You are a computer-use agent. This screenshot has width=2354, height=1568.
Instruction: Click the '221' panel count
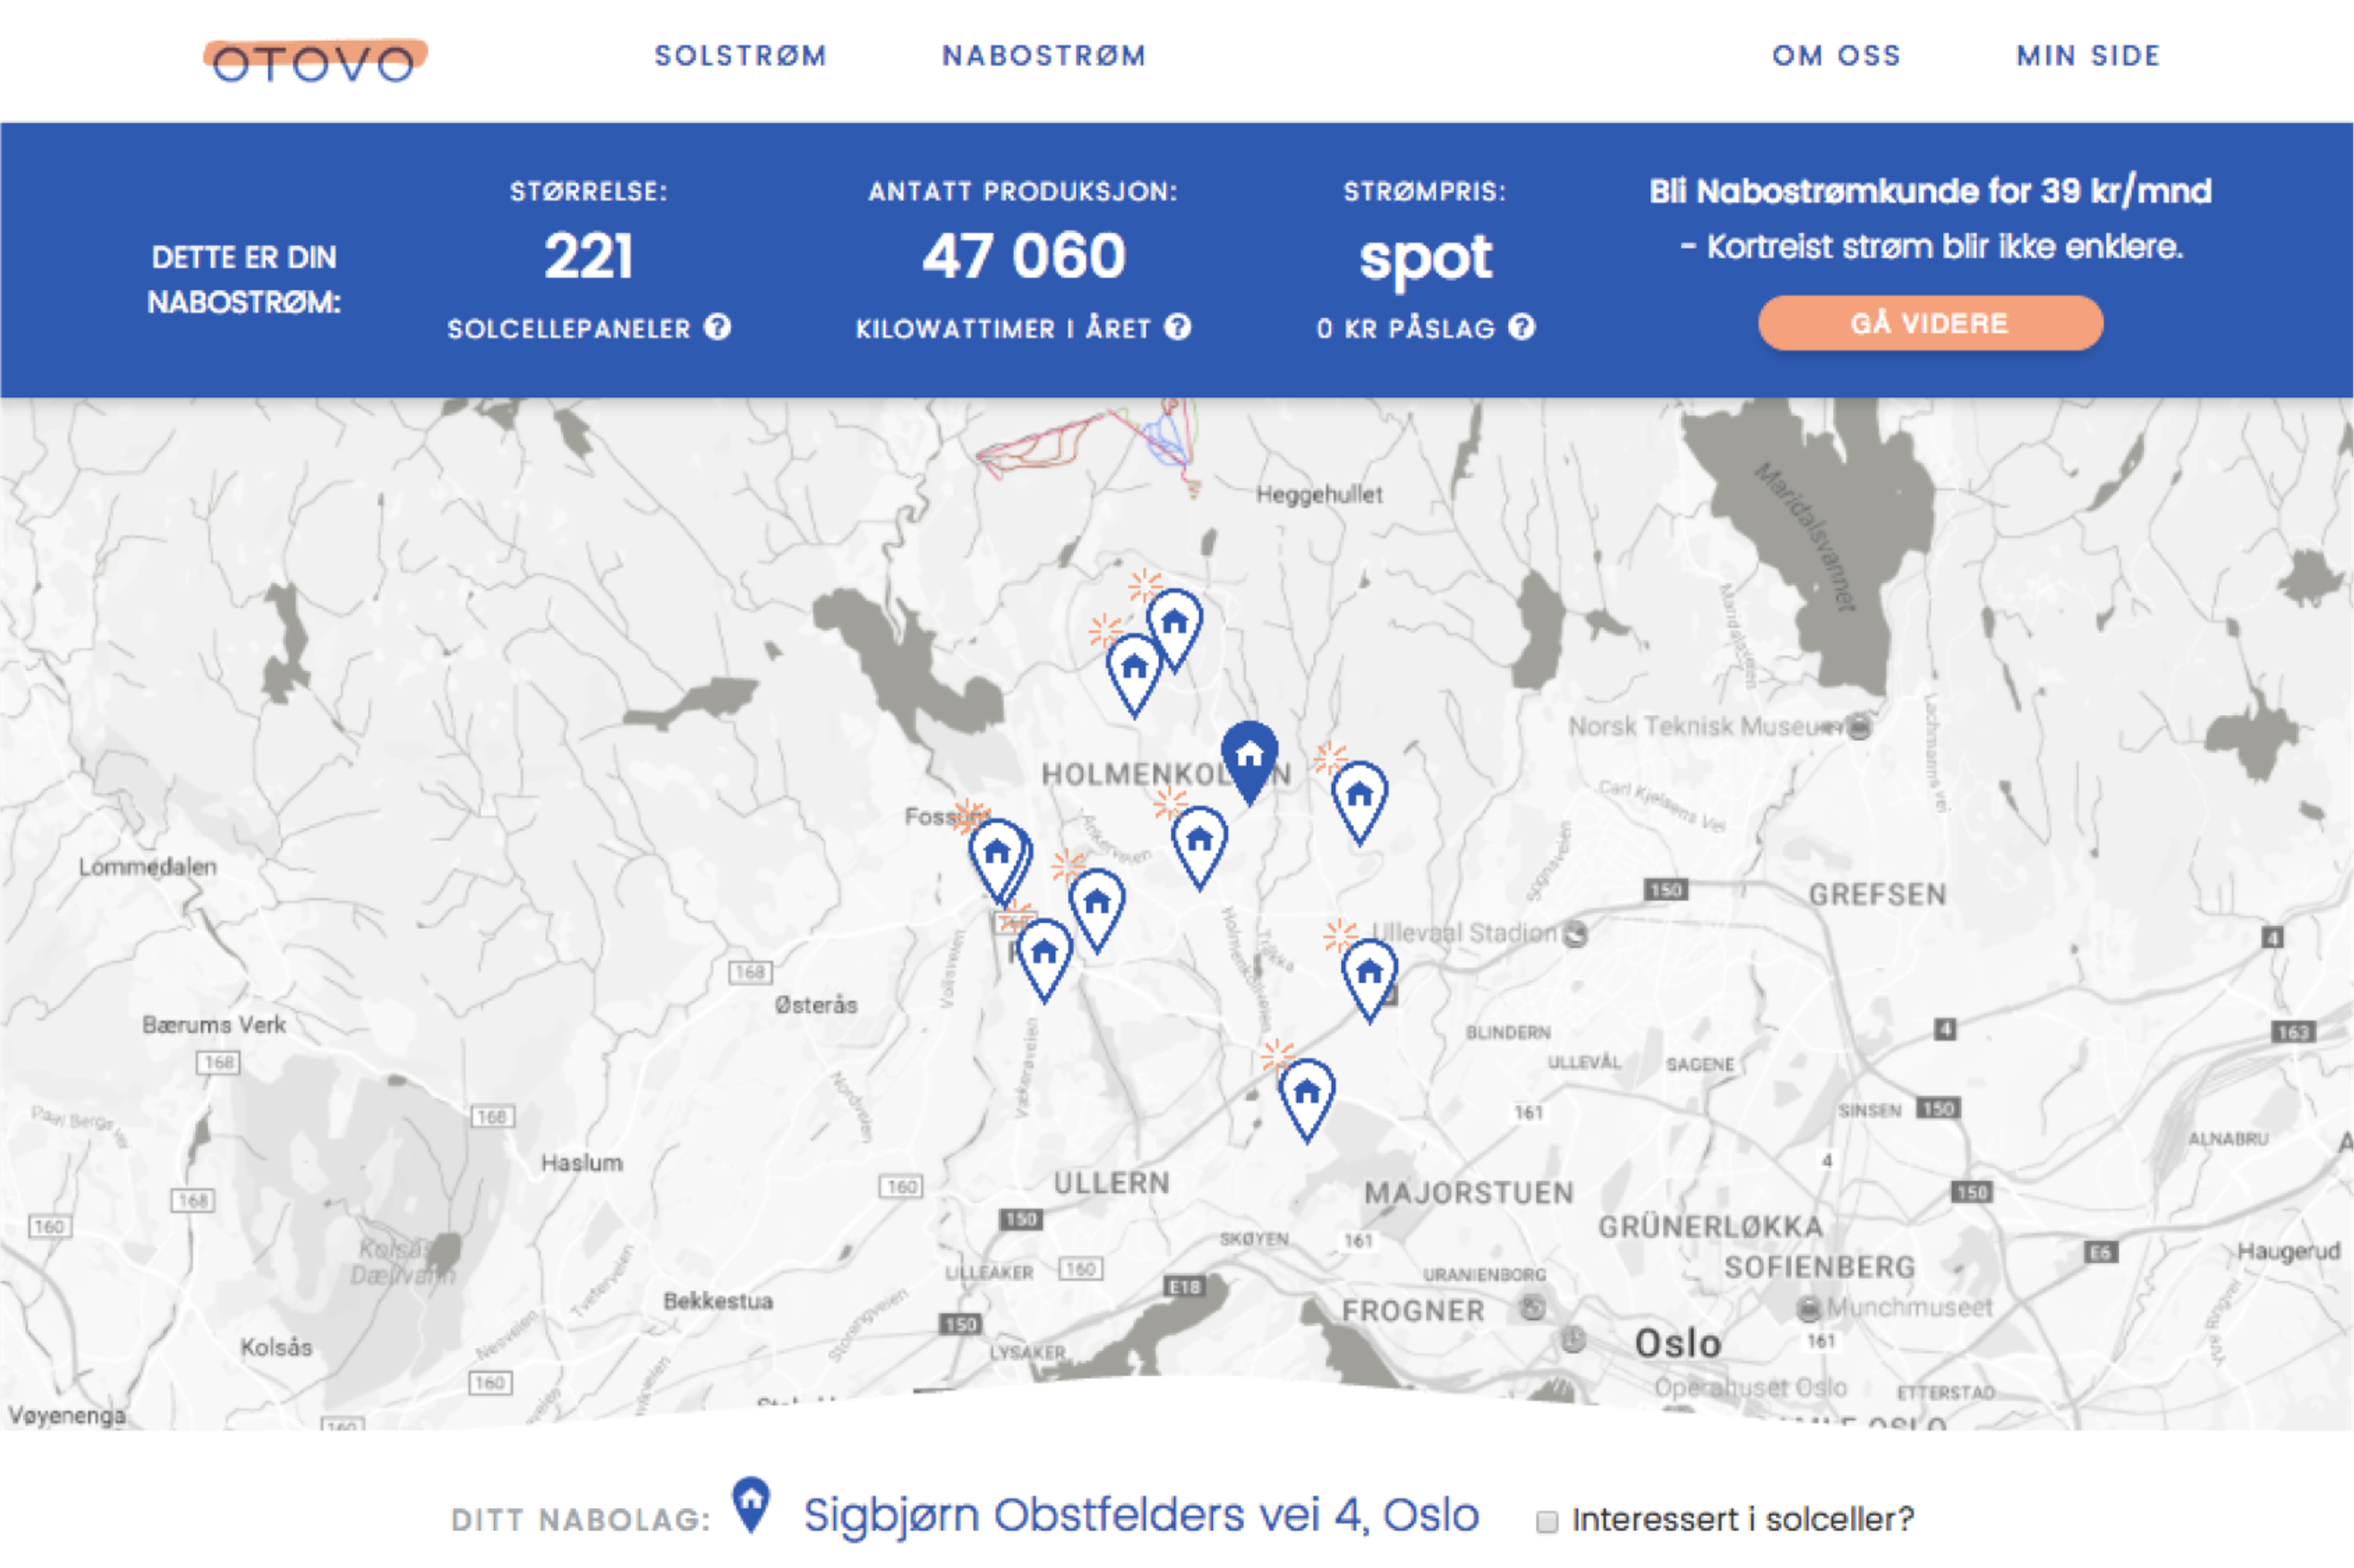click(588, 256)
